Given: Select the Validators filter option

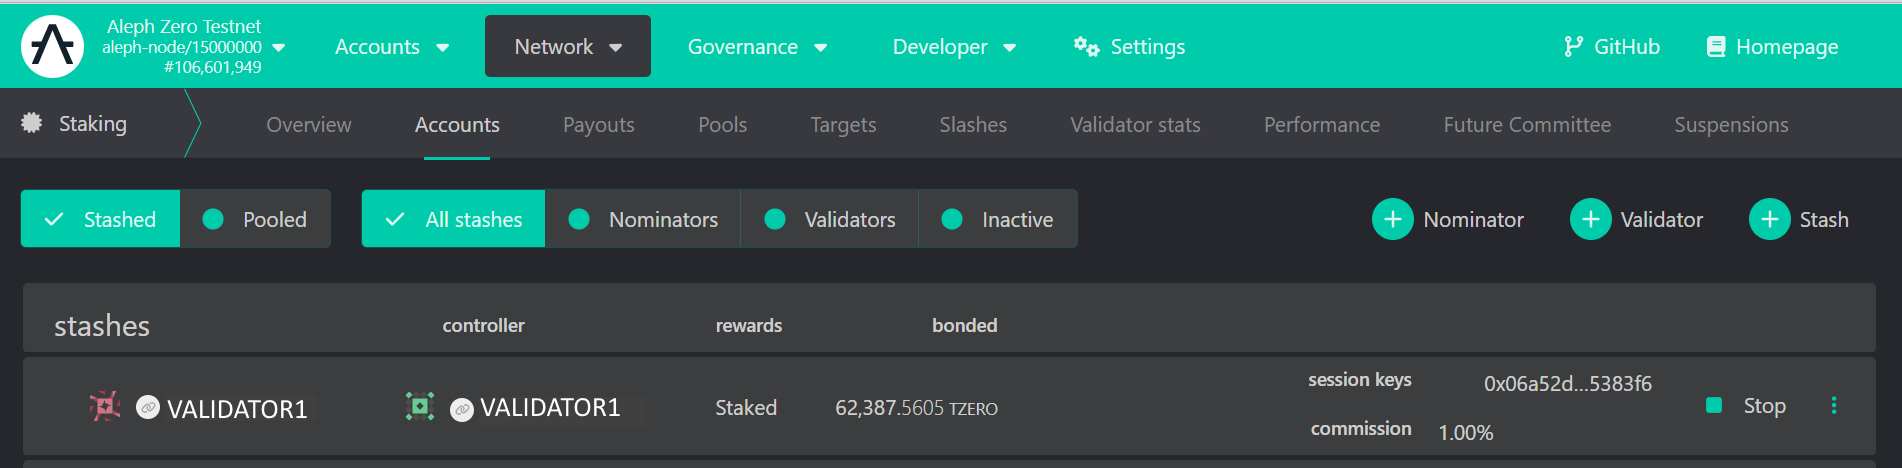Looking at the screenshot, I should click(829, 219).
